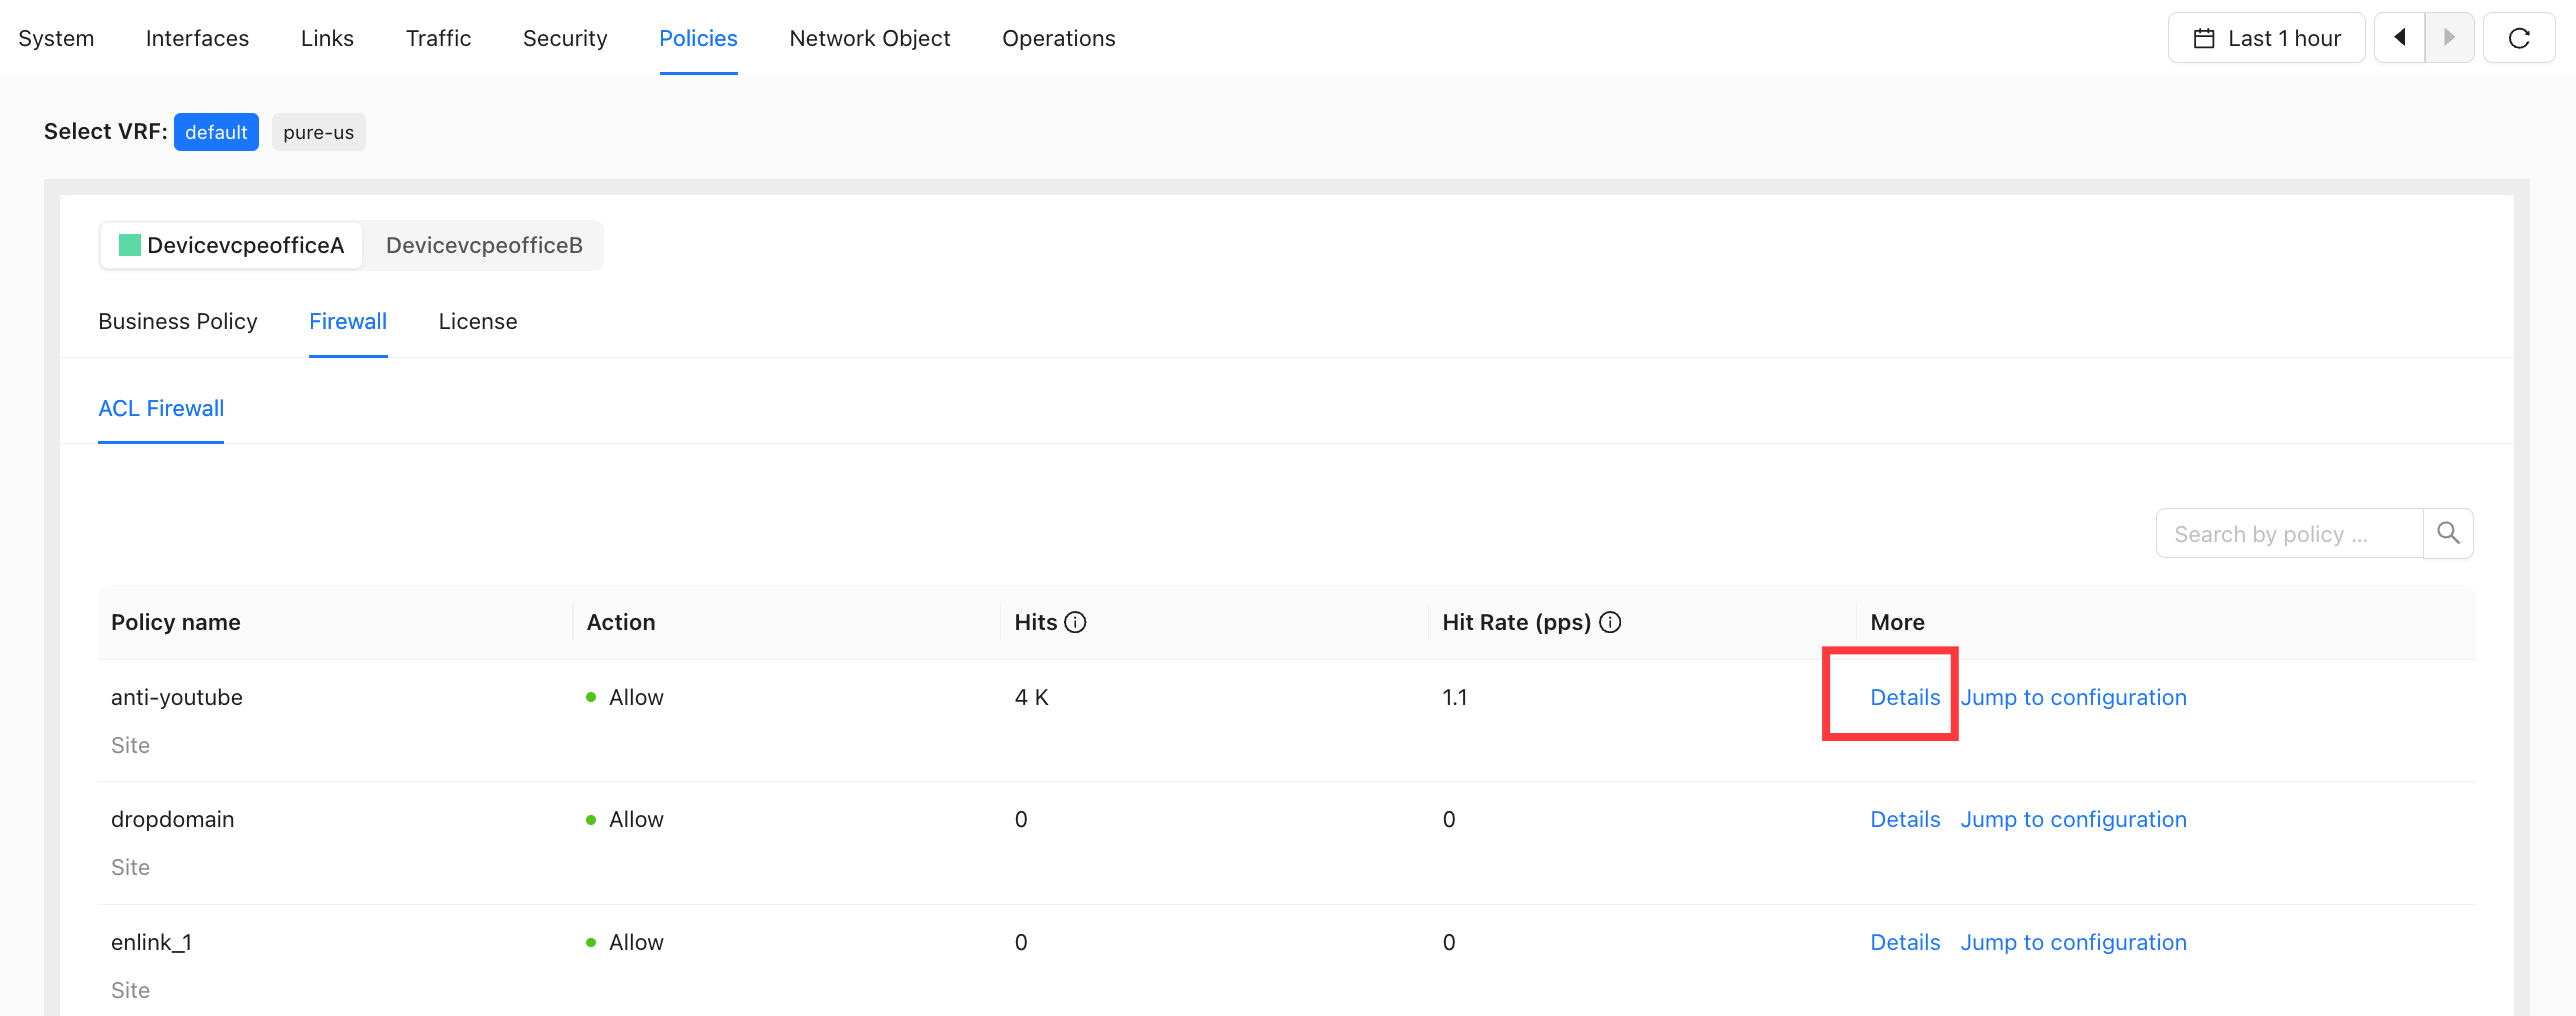Click Site label under enlink_1
The height and width of the screenshot is (1016, 2576).
(x=130, y=990)
